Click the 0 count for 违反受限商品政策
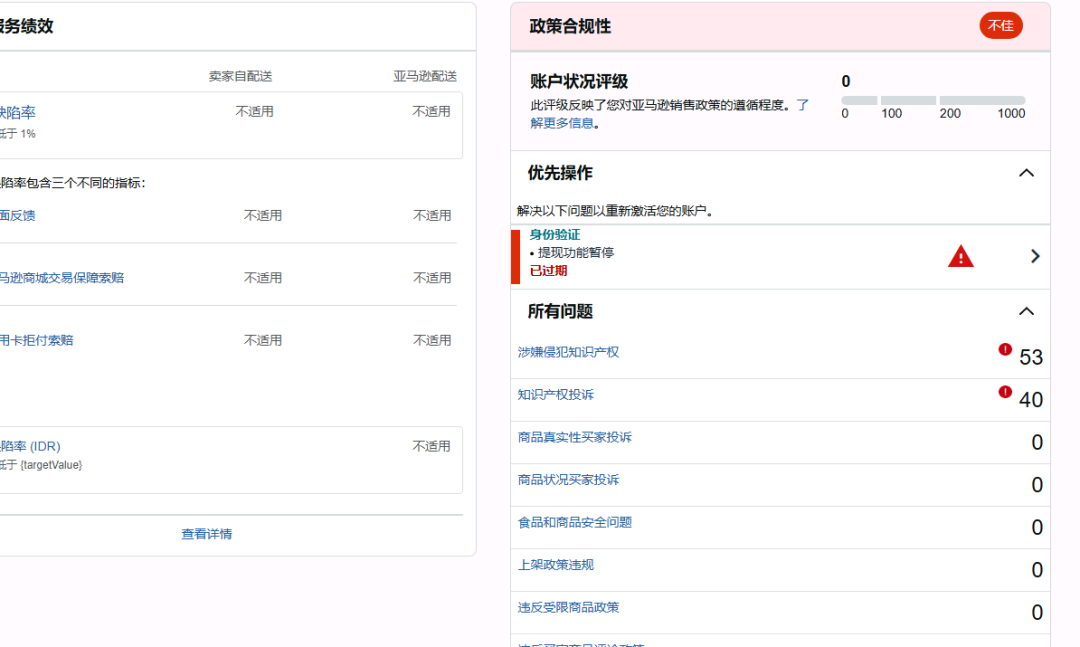 point(1037,613)
